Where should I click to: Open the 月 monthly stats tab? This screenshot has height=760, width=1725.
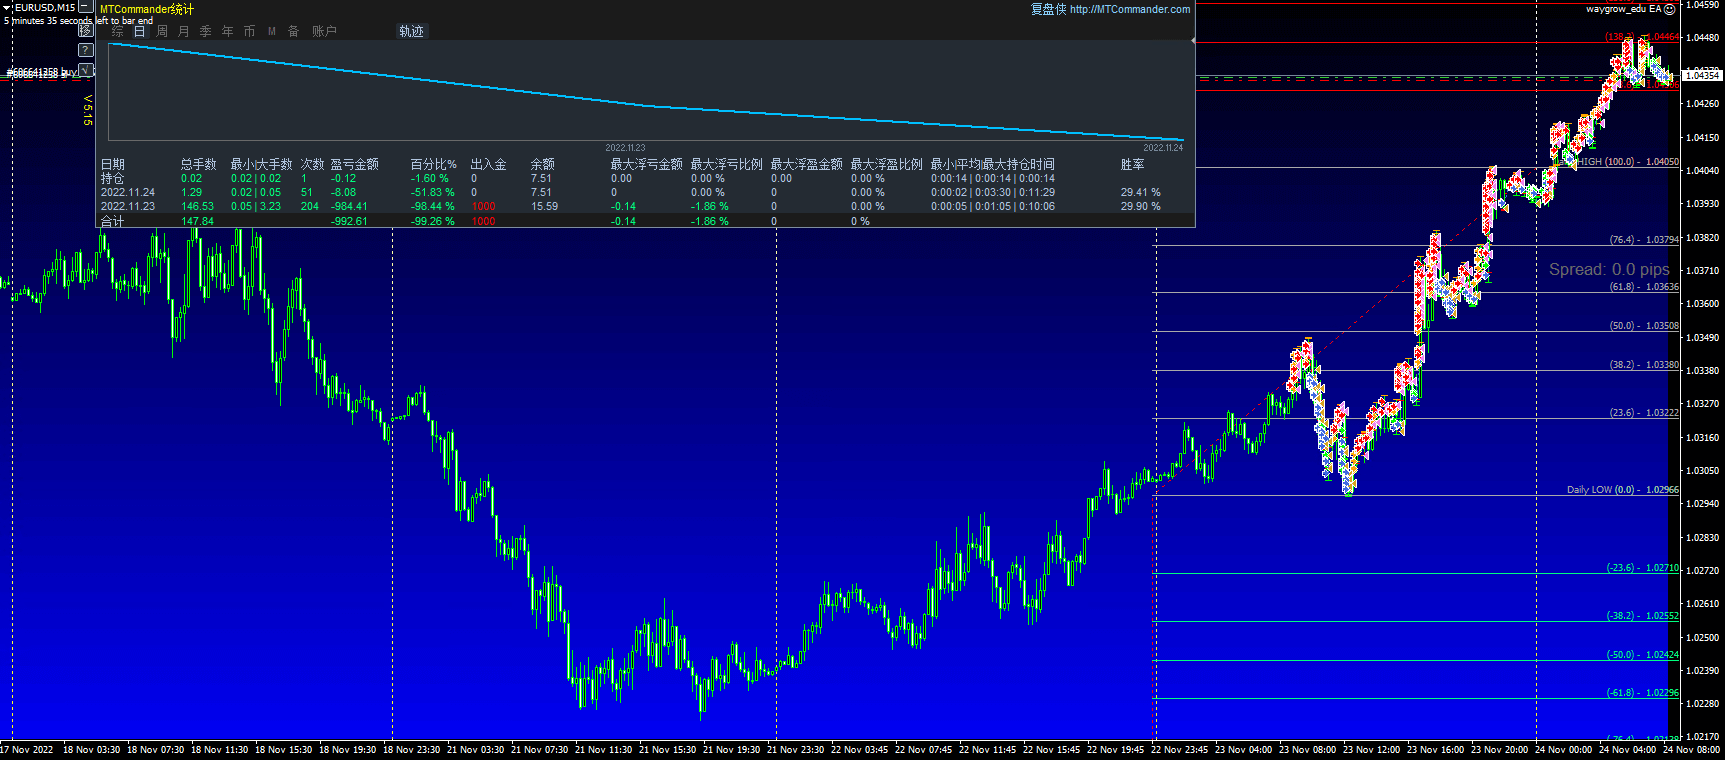click(183, 32)
